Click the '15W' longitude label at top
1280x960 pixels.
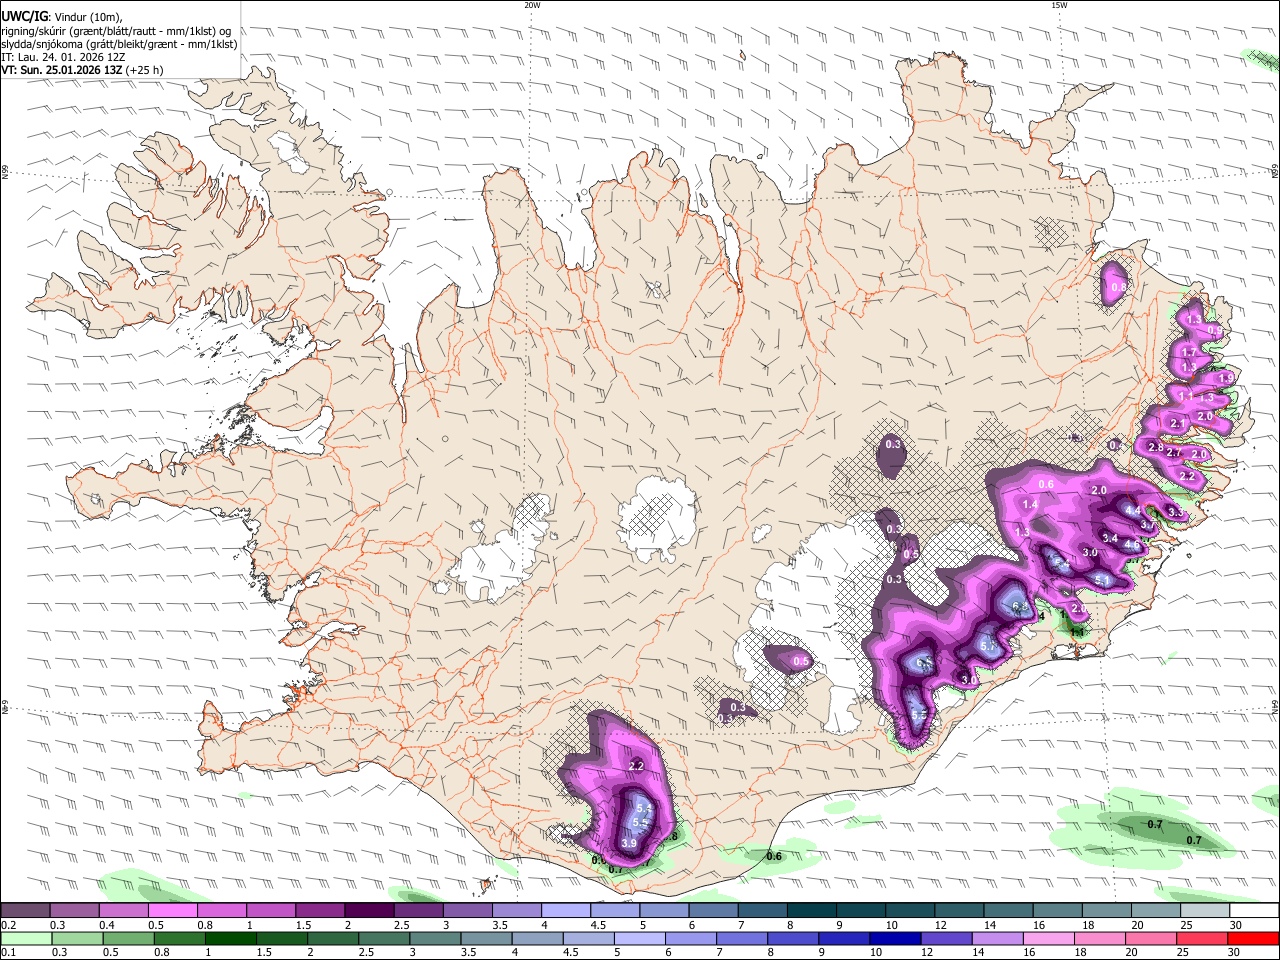pyautogui.click(x=1059, y=5)
